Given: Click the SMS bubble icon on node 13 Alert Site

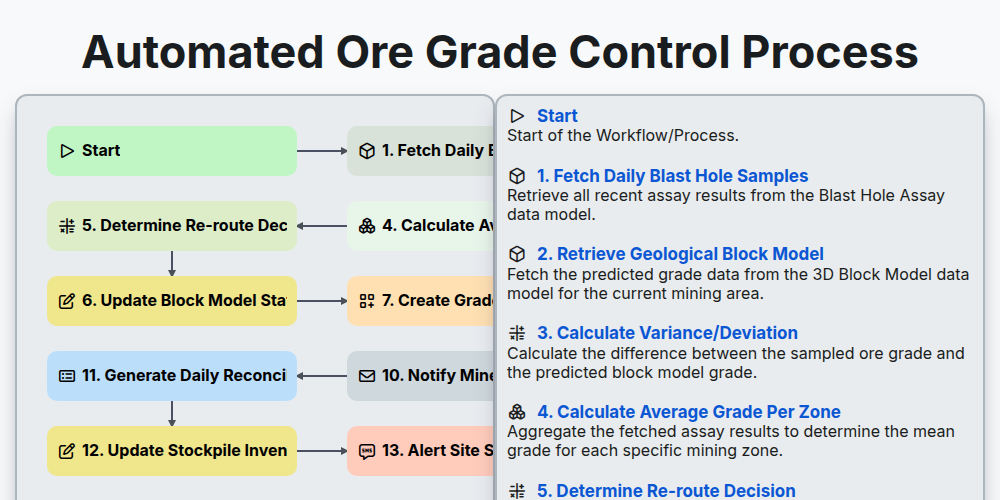Looking at the screenshot, I should click(367, 451).
